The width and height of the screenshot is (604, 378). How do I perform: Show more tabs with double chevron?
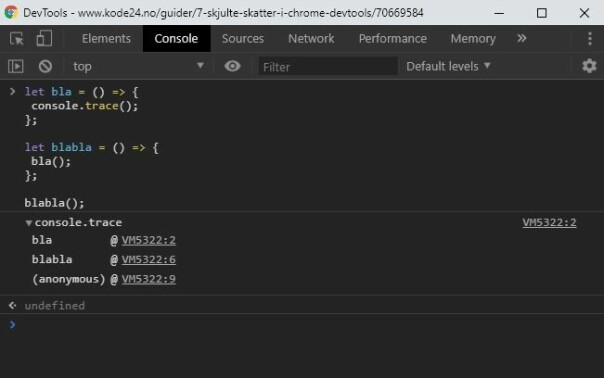tap(522, 38)
